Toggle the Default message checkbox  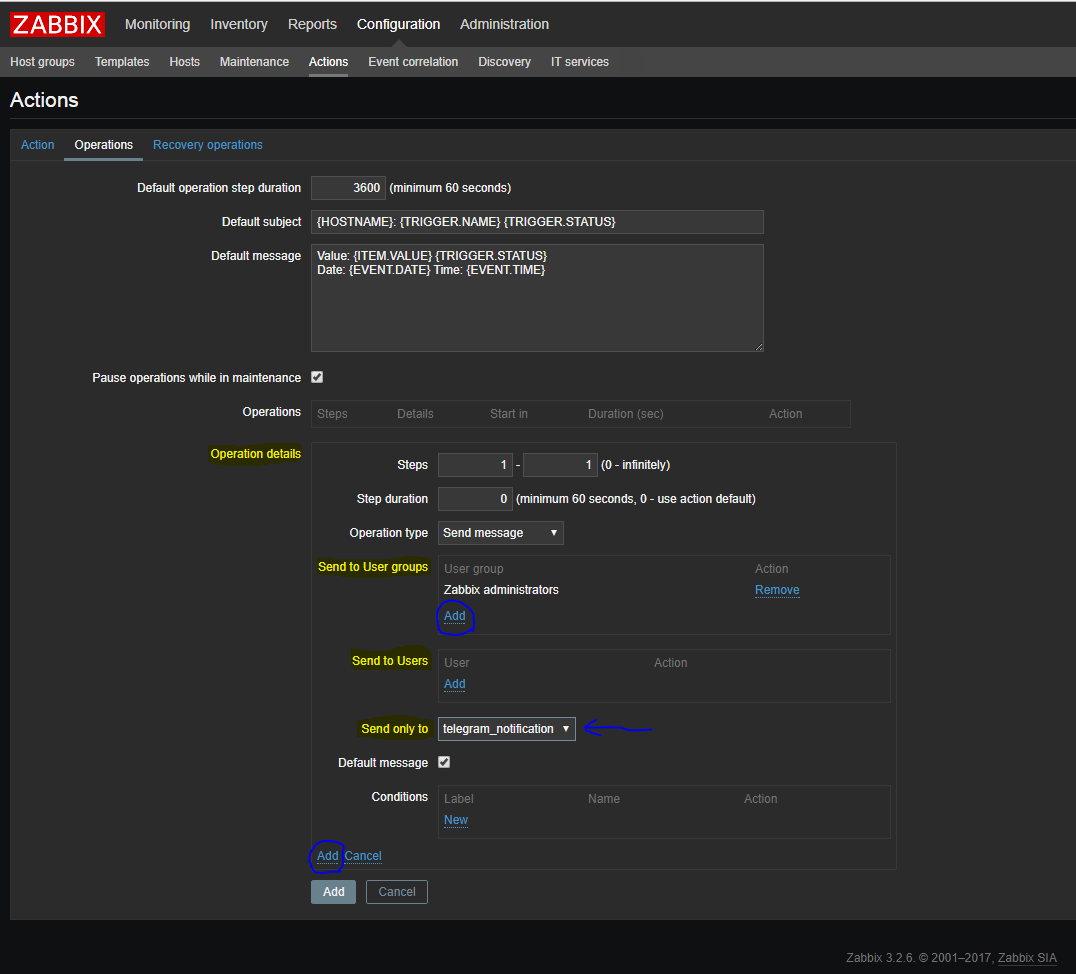pos(444,763)
